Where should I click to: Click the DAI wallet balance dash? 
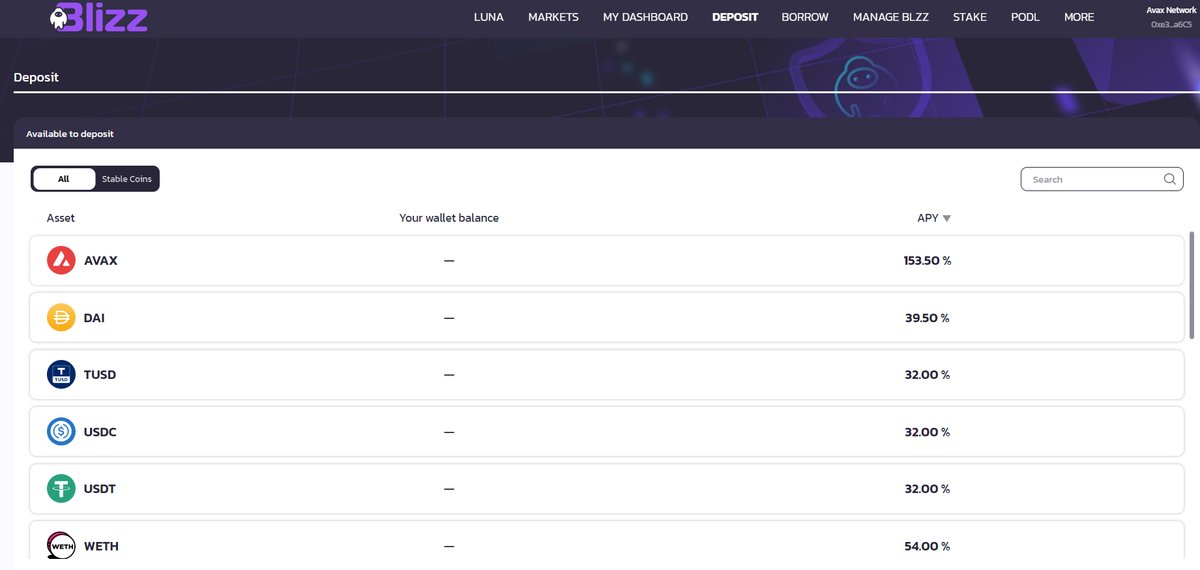(x=449, y=318)
